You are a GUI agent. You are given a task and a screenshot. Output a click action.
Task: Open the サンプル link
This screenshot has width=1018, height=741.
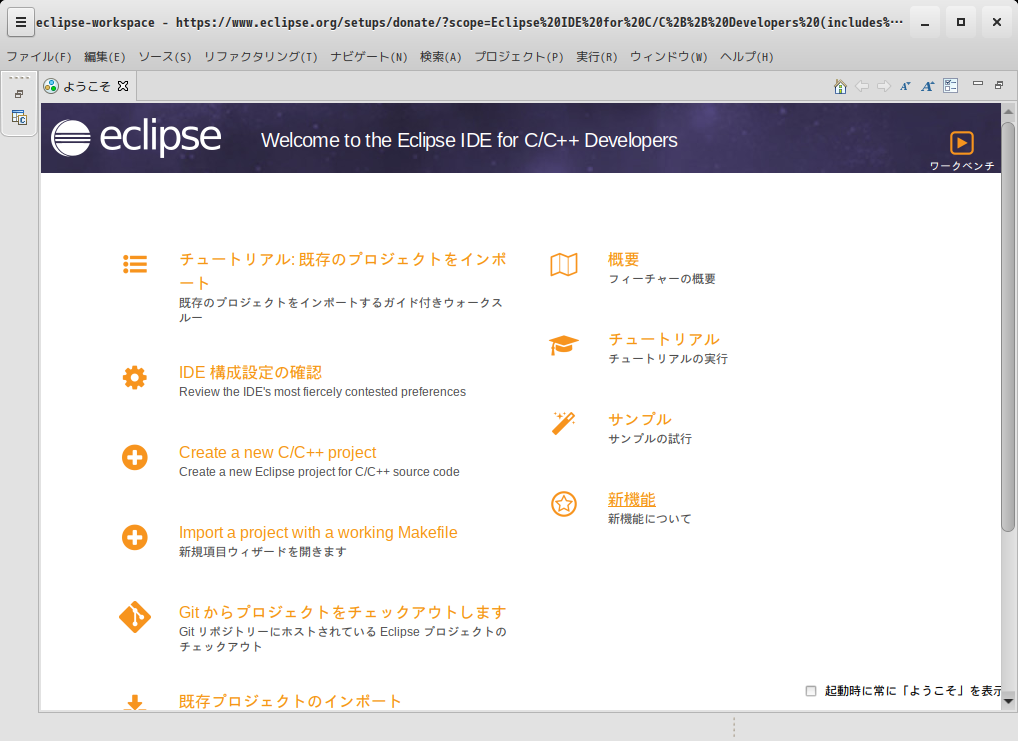click(x=639, y=420)
